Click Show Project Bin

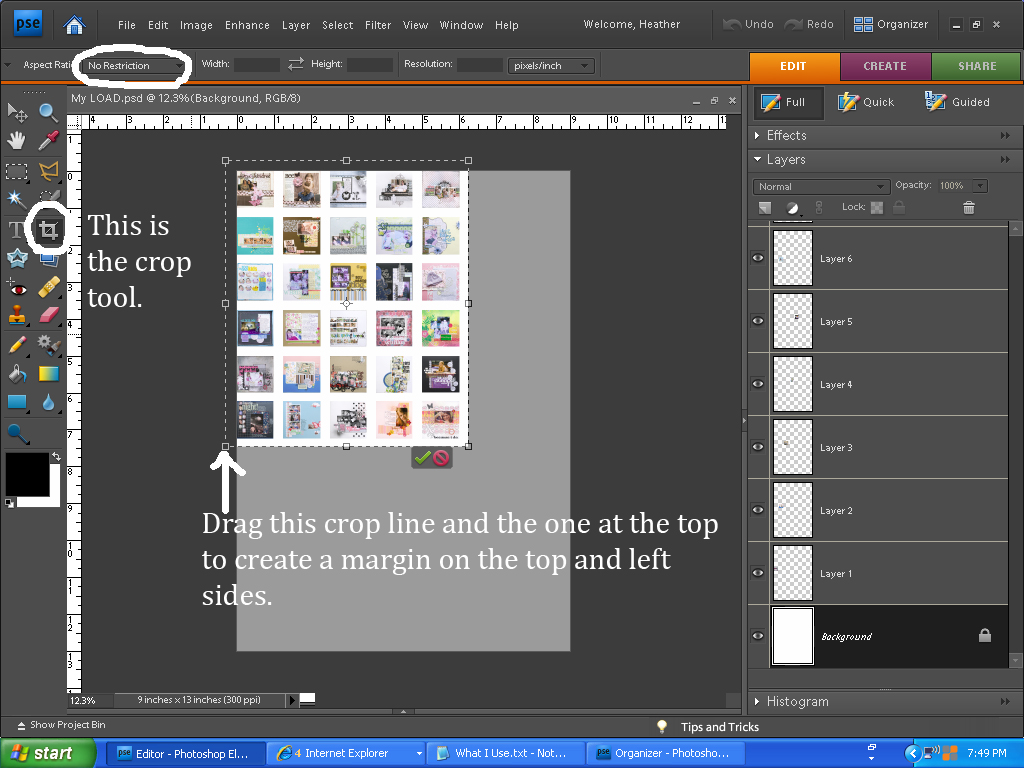59,725
